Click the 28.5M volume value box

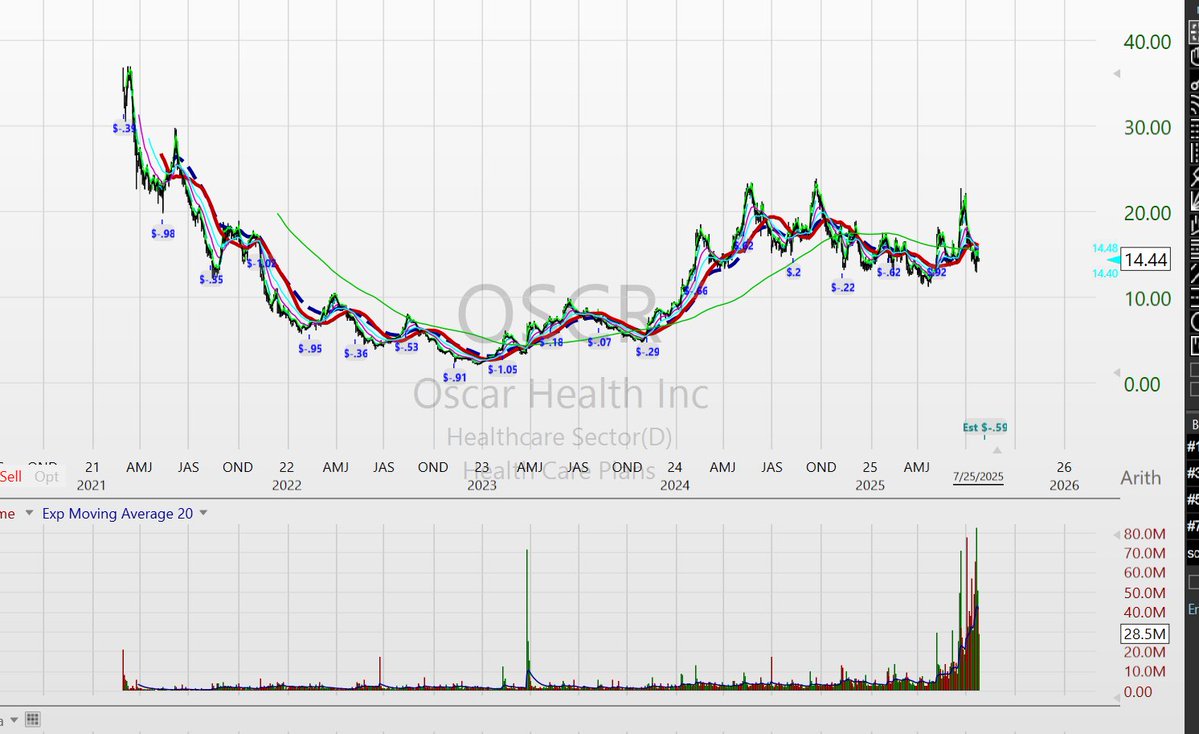[x=1145, y=634]
